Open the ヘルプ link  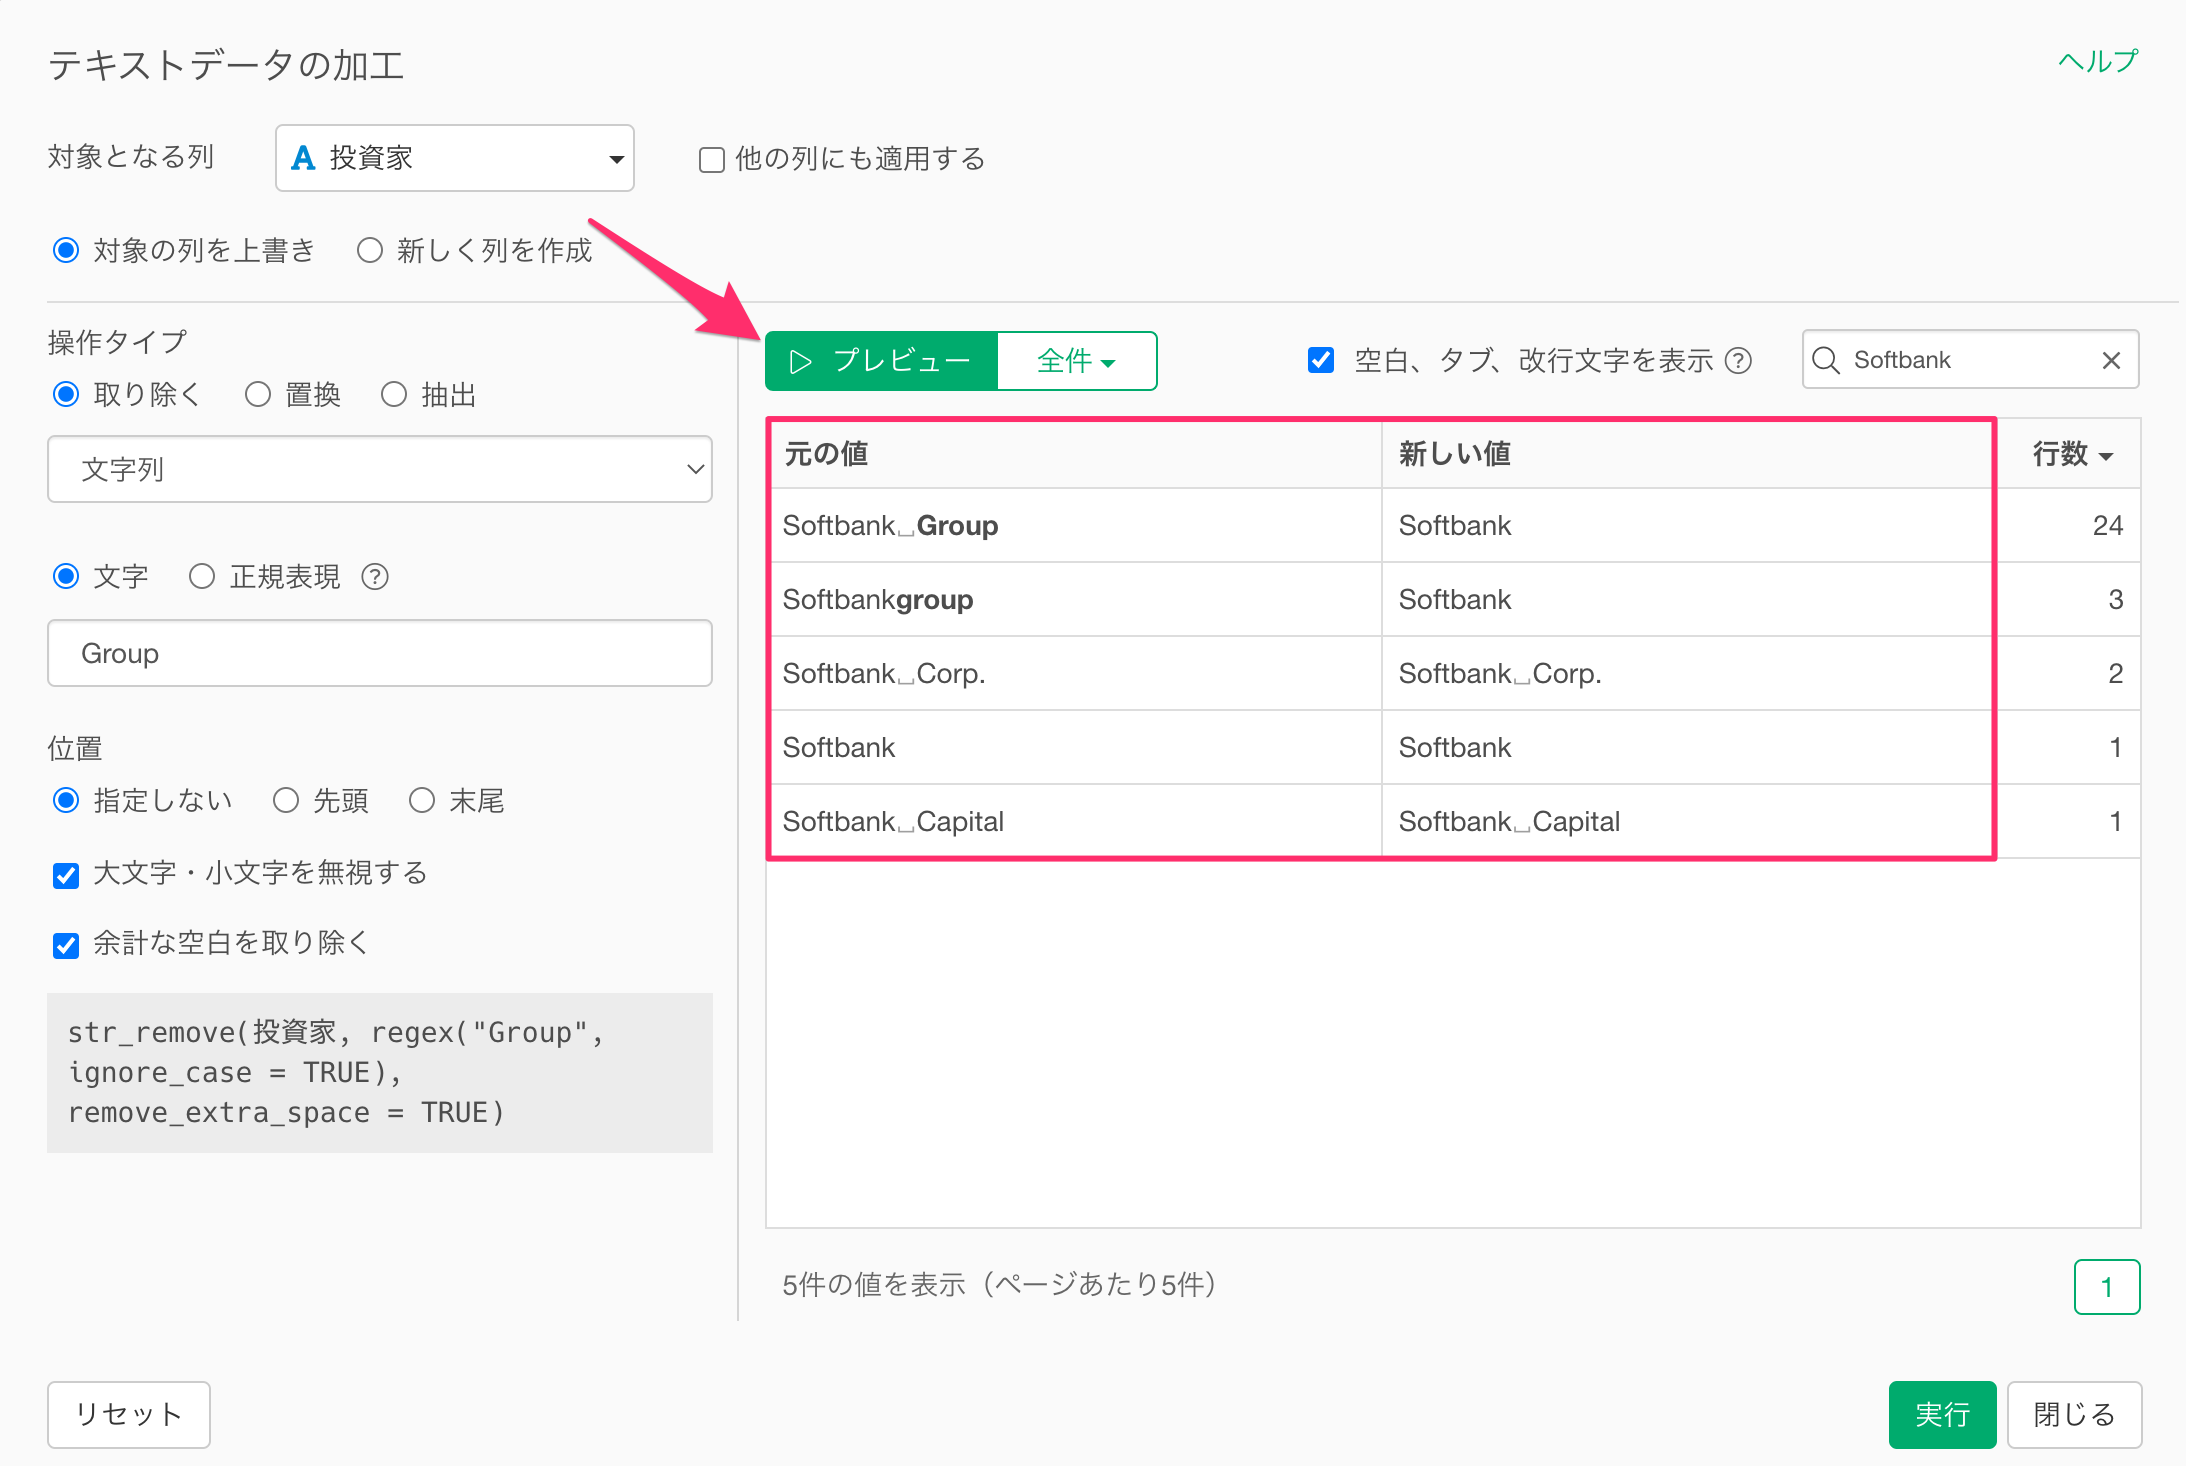[x=2098, y=62]
